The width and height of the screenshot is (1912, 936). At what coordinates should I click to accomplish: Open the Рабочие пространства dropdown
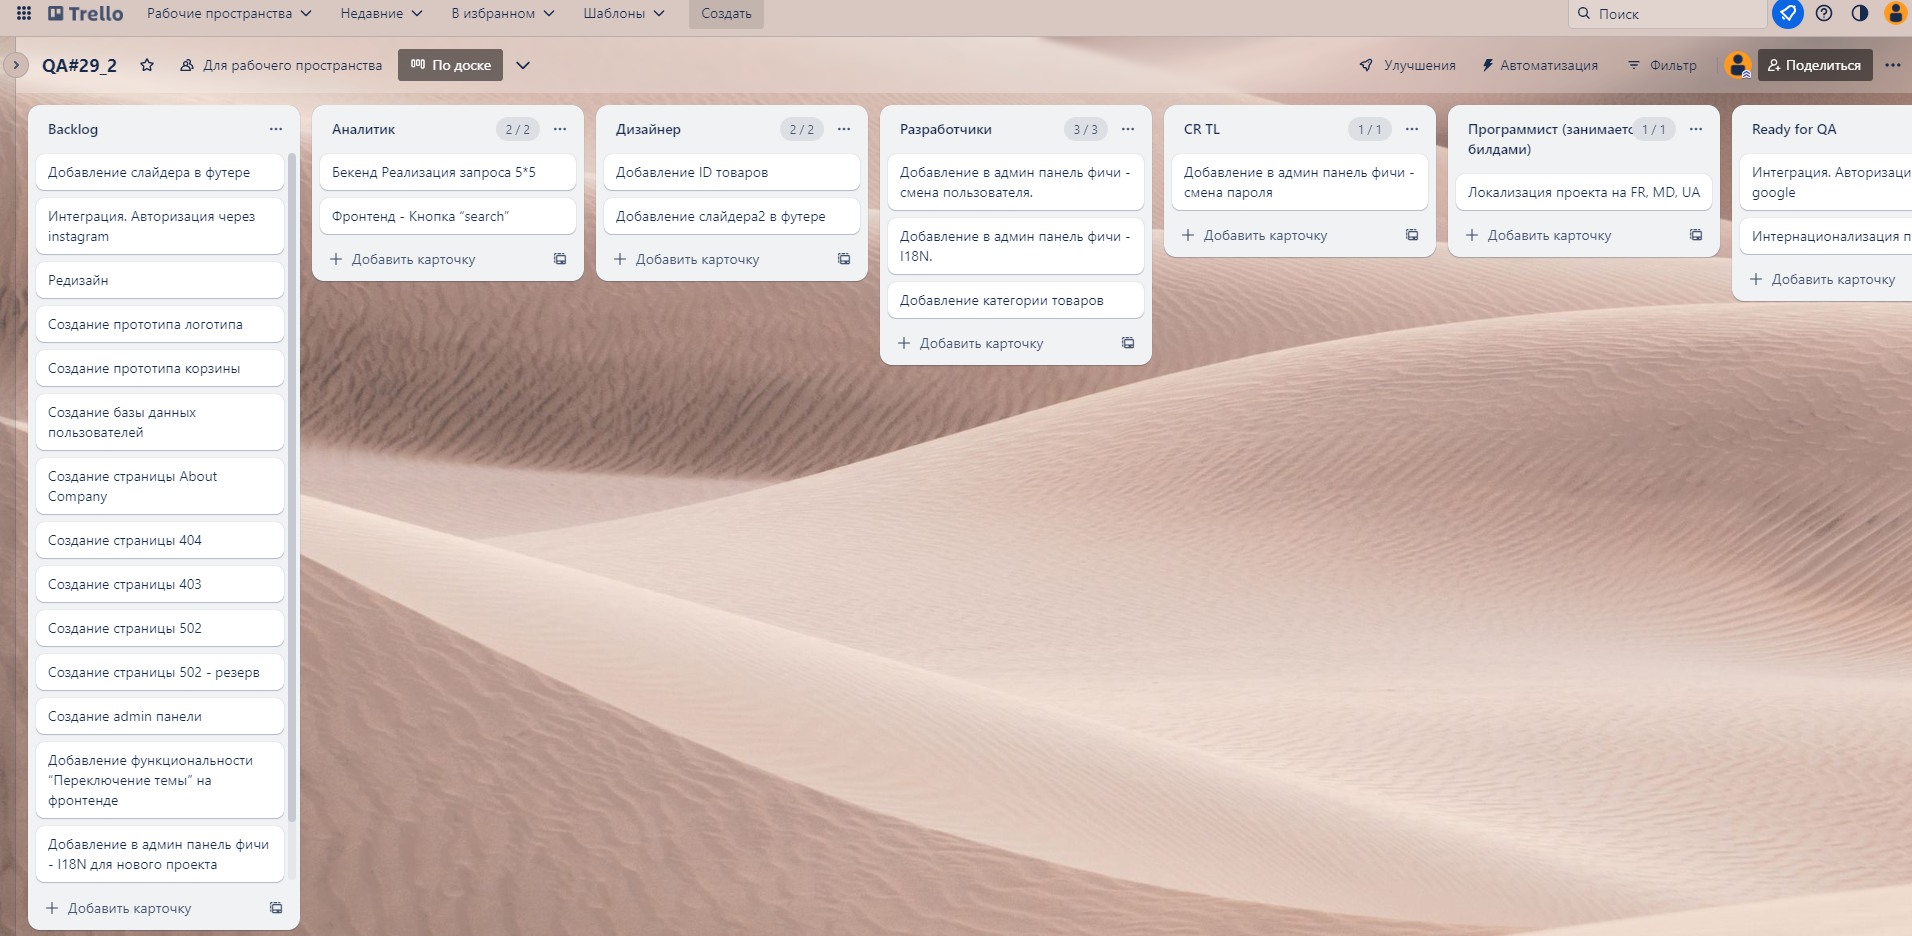tap(229, 13)
